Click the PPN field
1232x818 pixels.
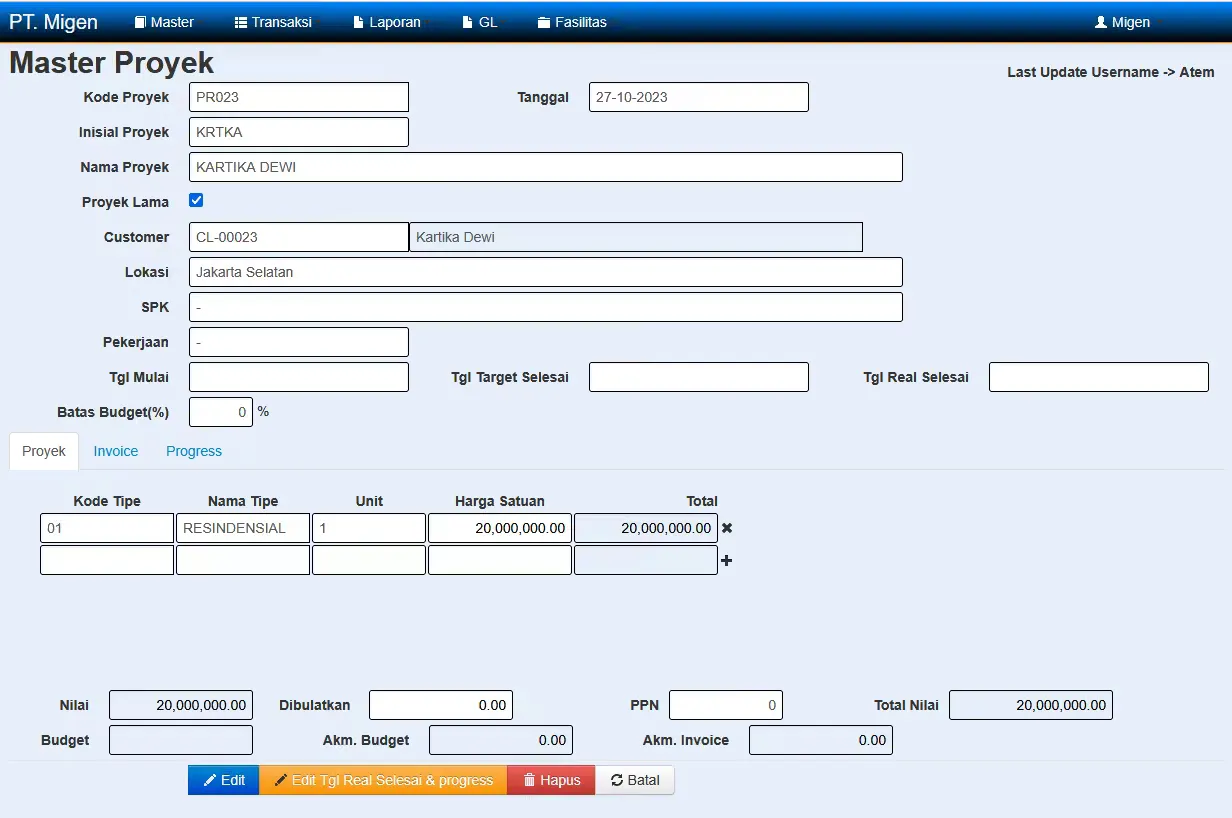coord(726,705)
